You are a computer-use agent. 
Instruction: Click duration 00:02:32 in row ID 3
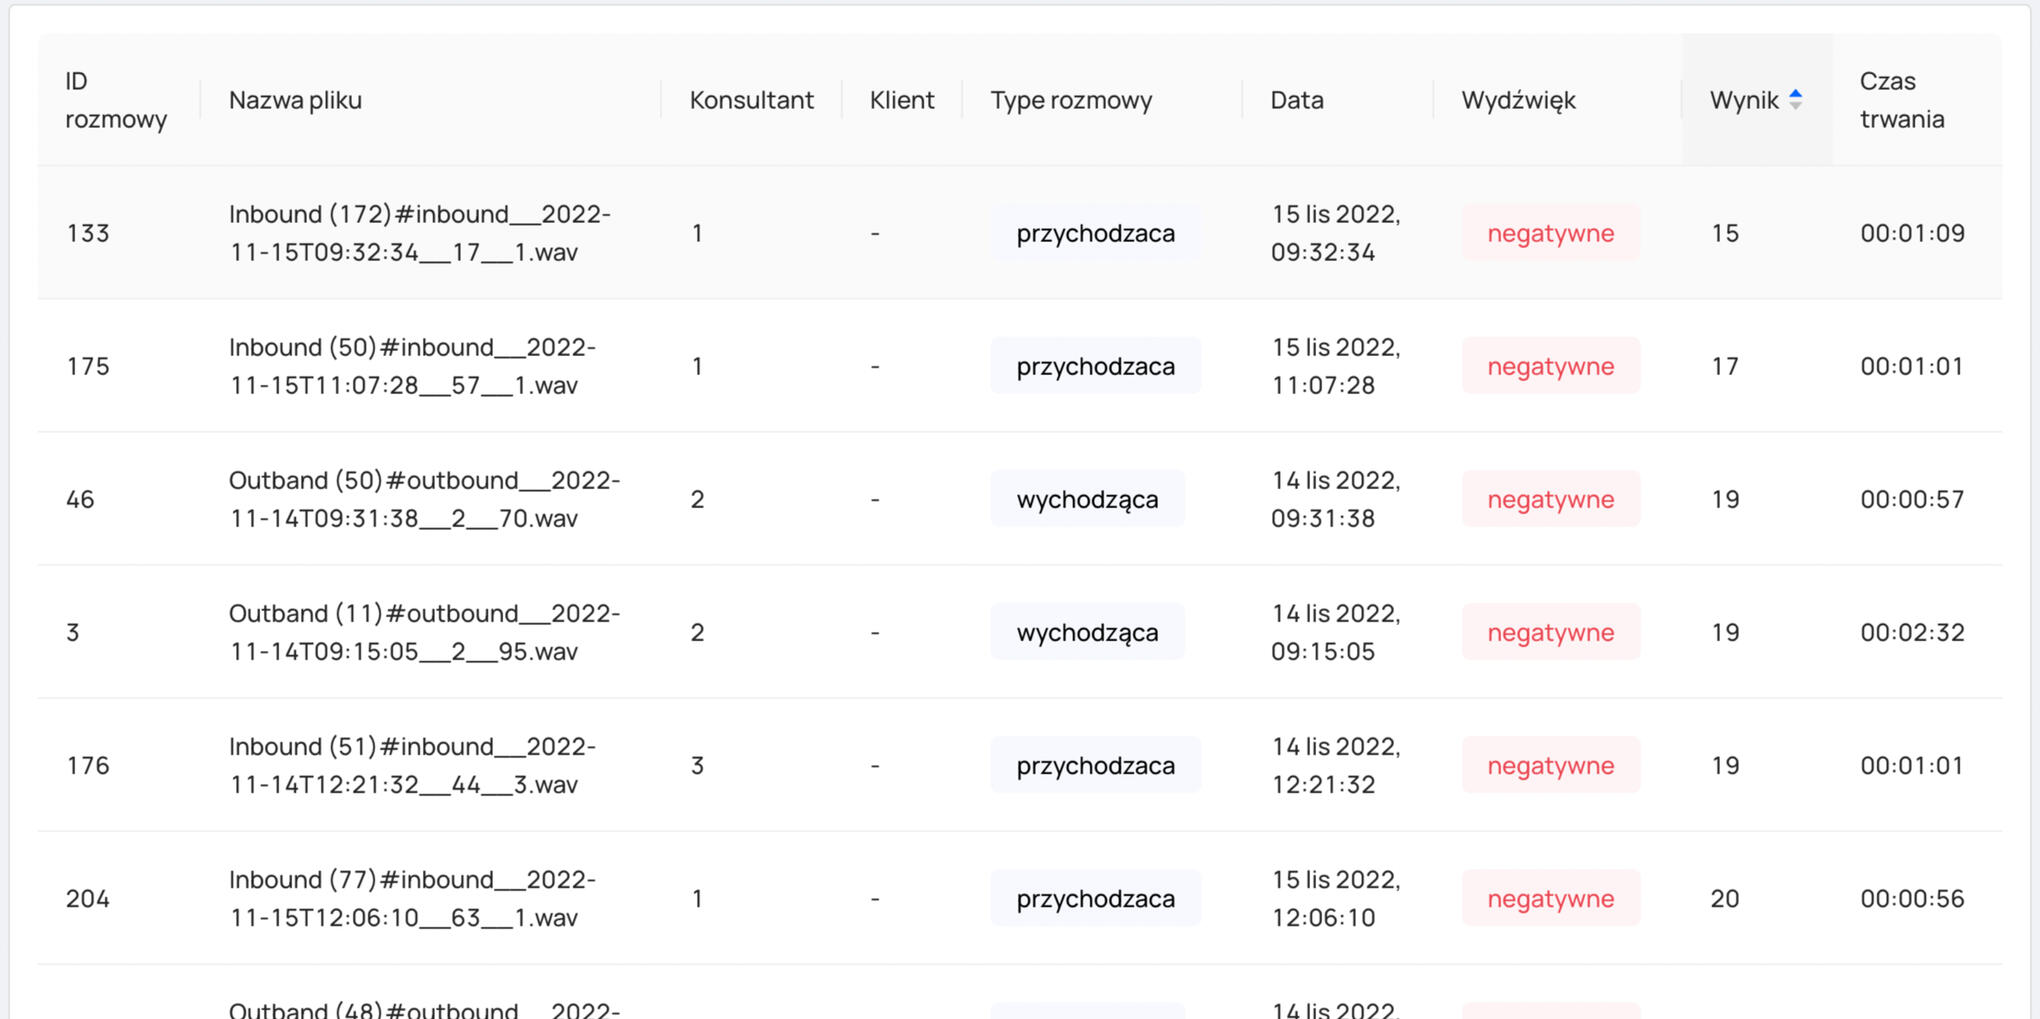point(1912,632)
